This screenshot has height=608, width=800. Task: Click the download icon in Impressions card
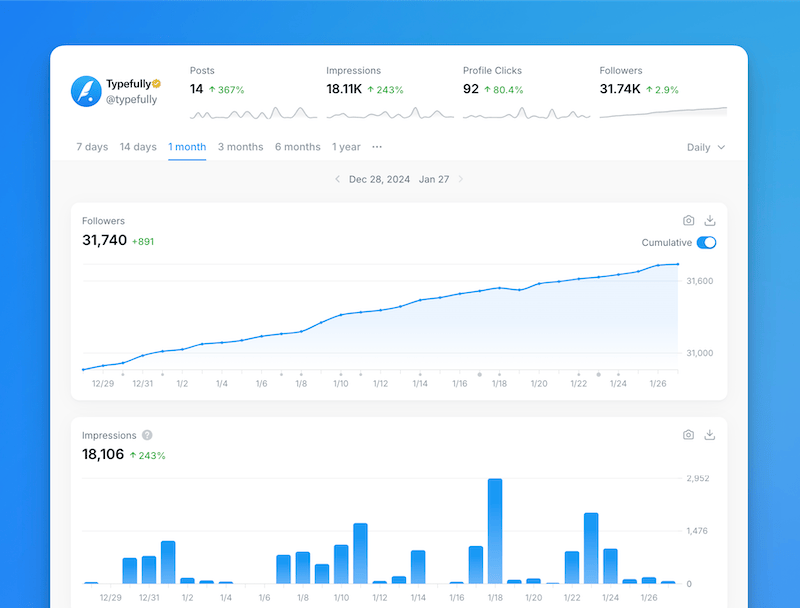[x=710, y=435]
